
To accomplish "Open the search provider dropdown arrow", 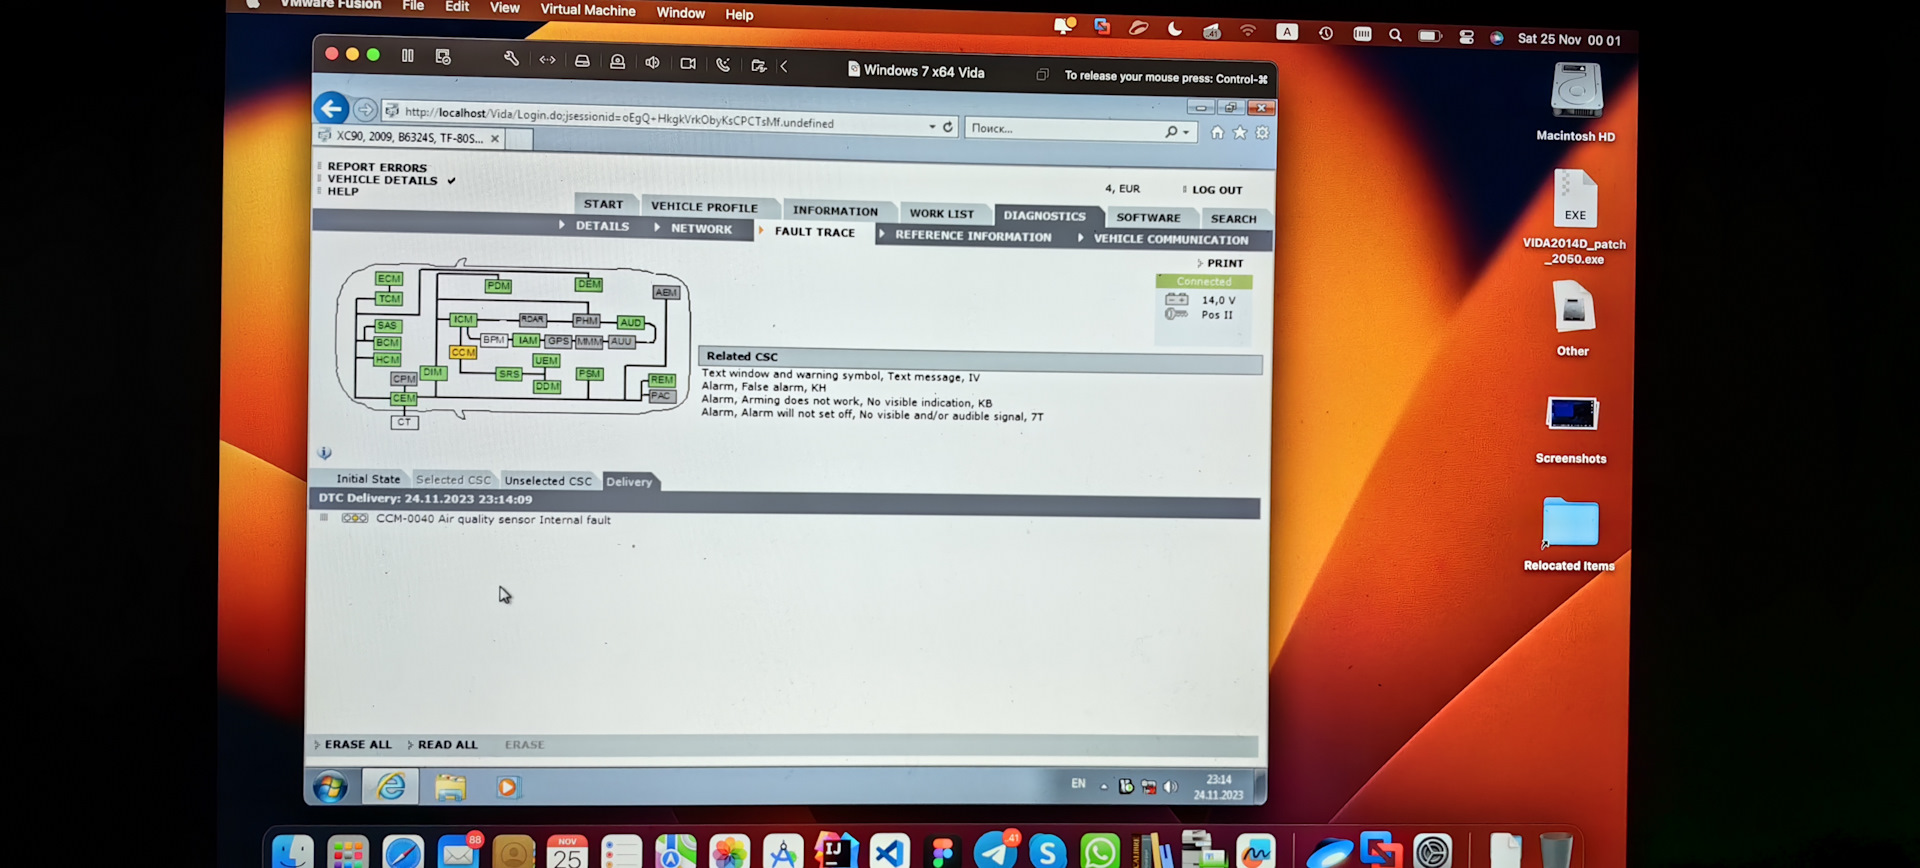I will 1186,132.
